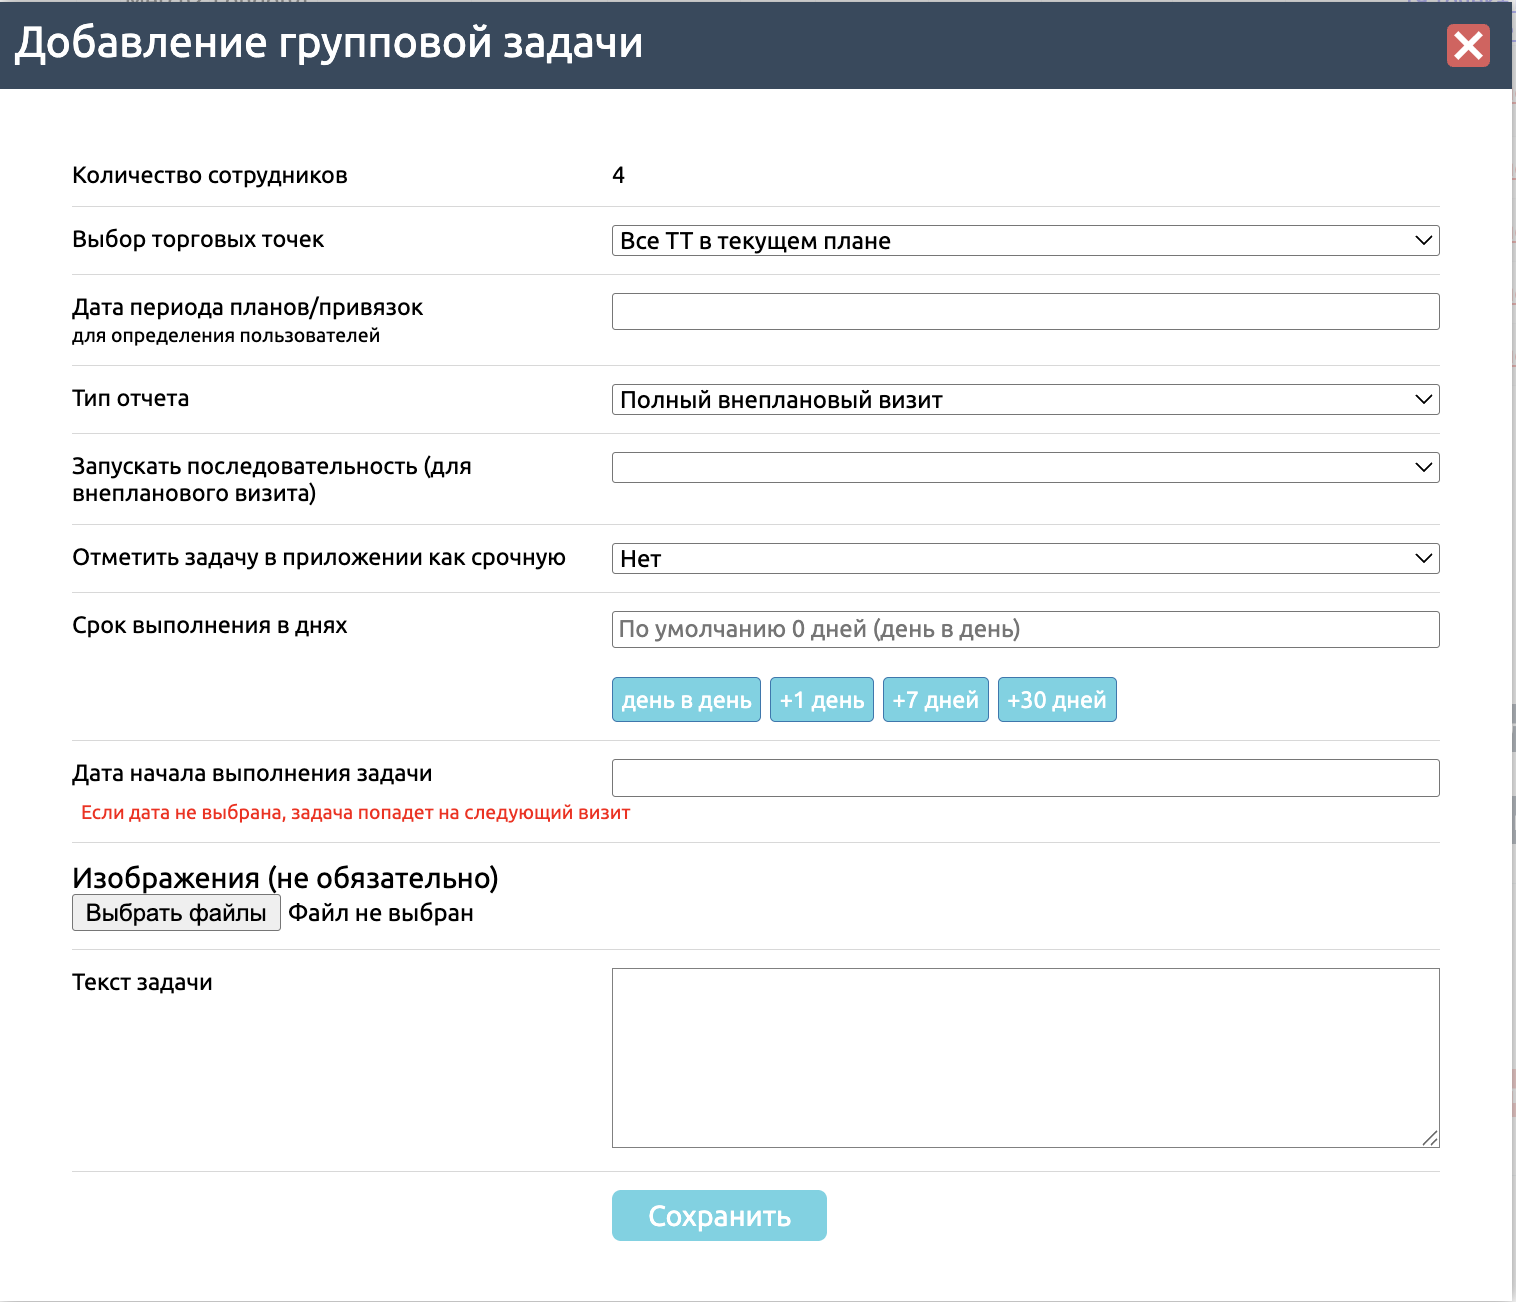Click the 'Тип отчета' label

pyautogui.click(x=131, y=399)
